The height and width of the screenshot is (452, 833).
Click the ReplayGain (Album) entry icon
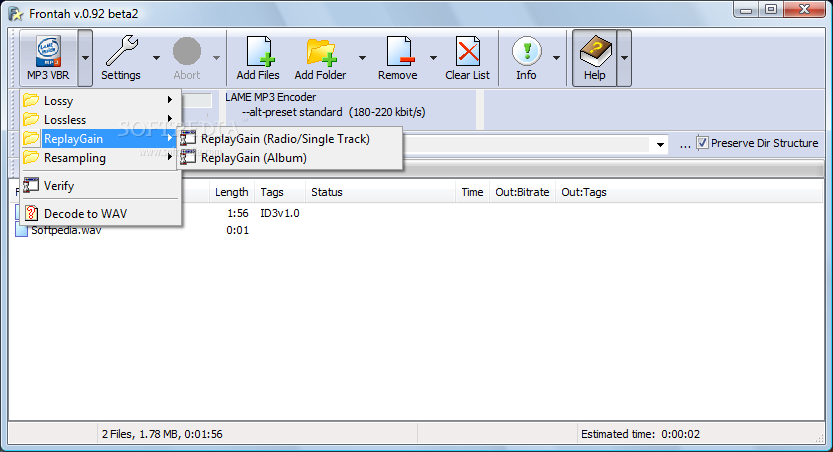pyautogui.click(x=188, y=158)
